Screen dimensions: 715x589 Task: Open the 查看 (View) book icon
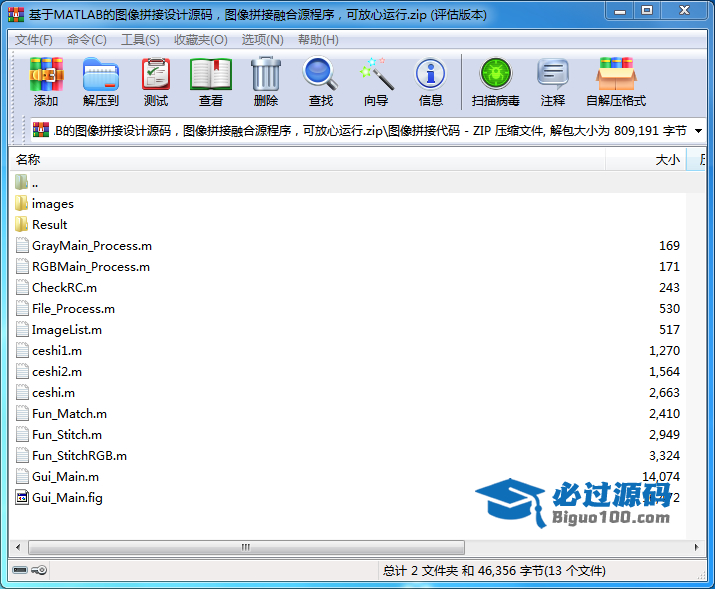211,74
